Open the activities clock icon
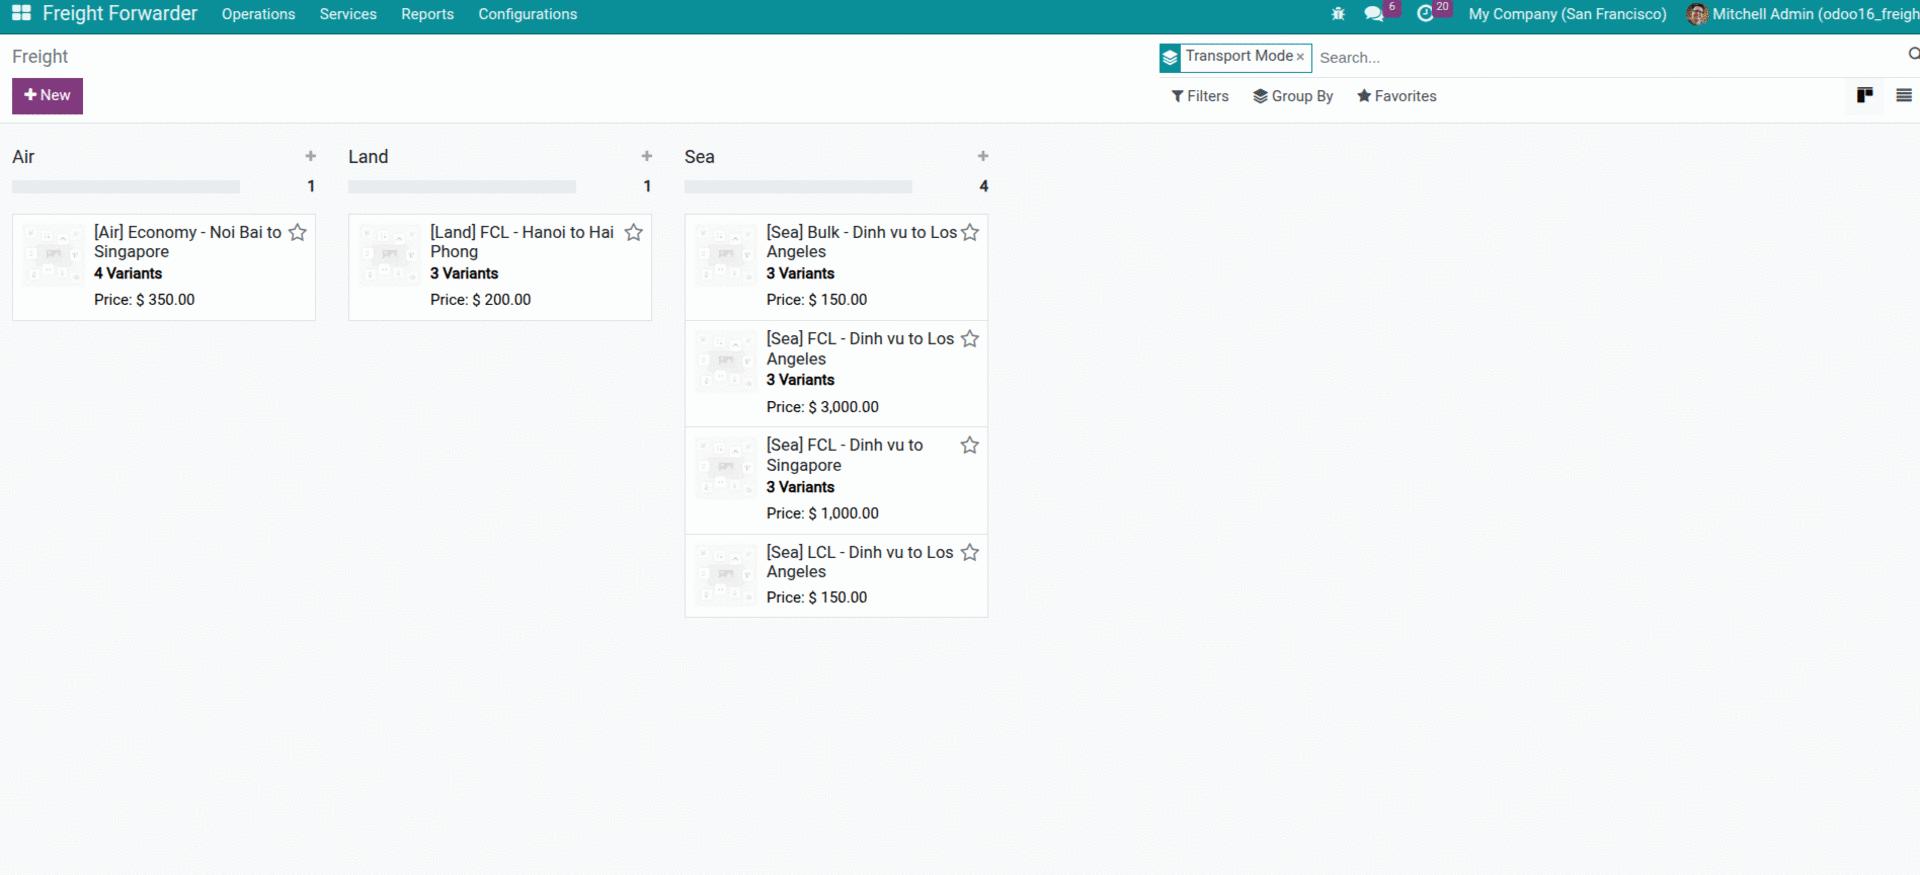Image resolution: width=1920 pixels, height=875 pixels. (x=1425, y=14)
